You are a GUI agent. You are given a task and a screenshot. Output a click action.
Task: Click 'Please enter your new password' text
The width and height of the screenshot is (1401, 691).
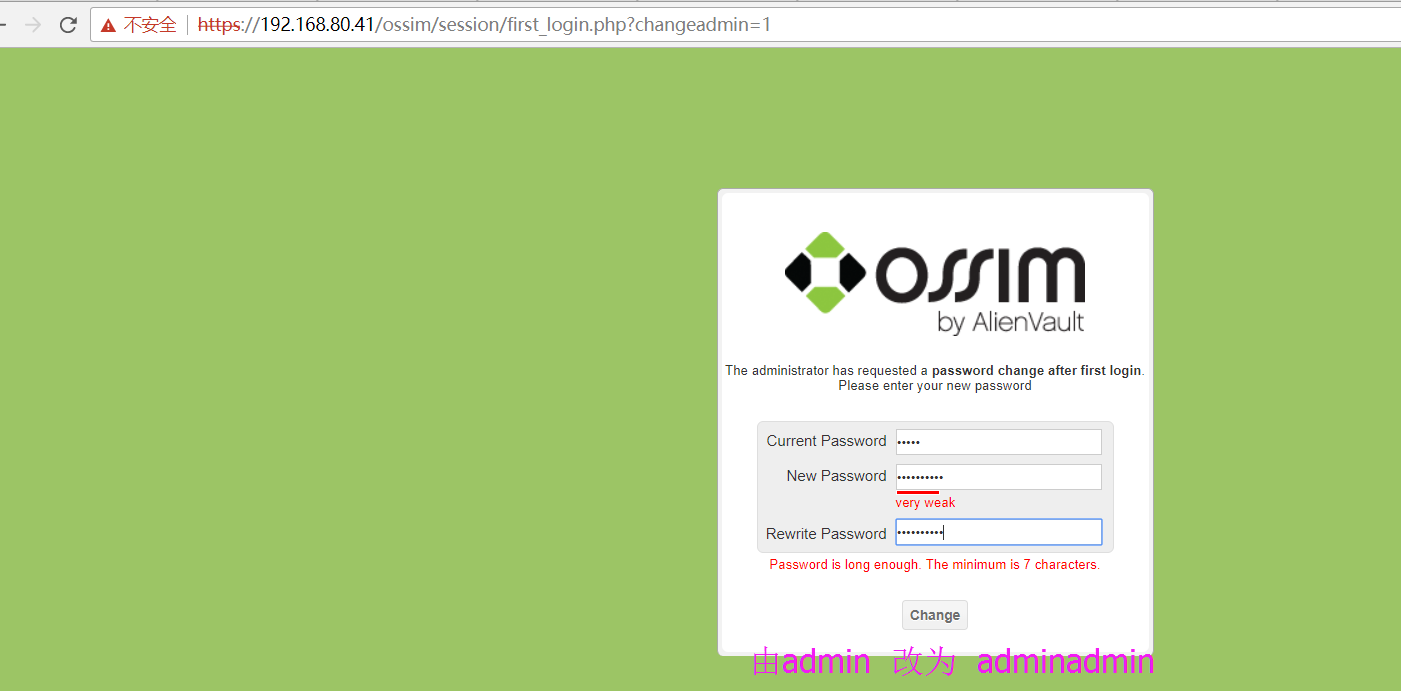point(935,386)
